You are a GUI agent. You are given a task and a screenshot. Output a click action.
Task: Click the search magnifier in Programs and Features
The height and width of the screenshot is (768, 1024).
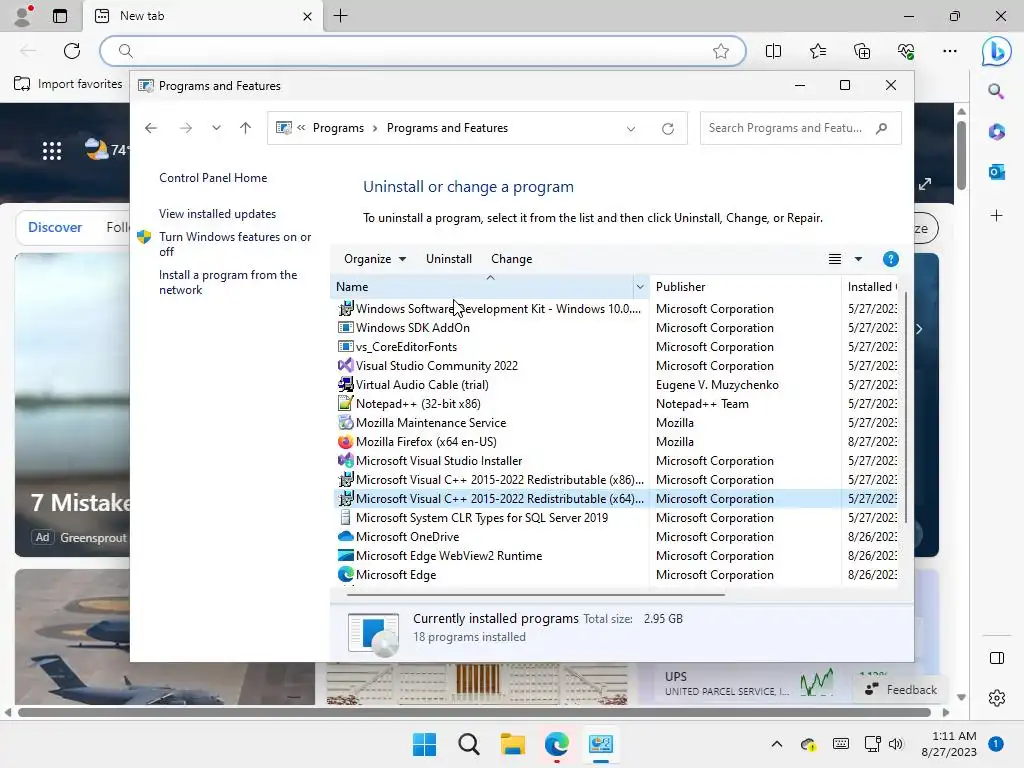[x=882, y=128]
